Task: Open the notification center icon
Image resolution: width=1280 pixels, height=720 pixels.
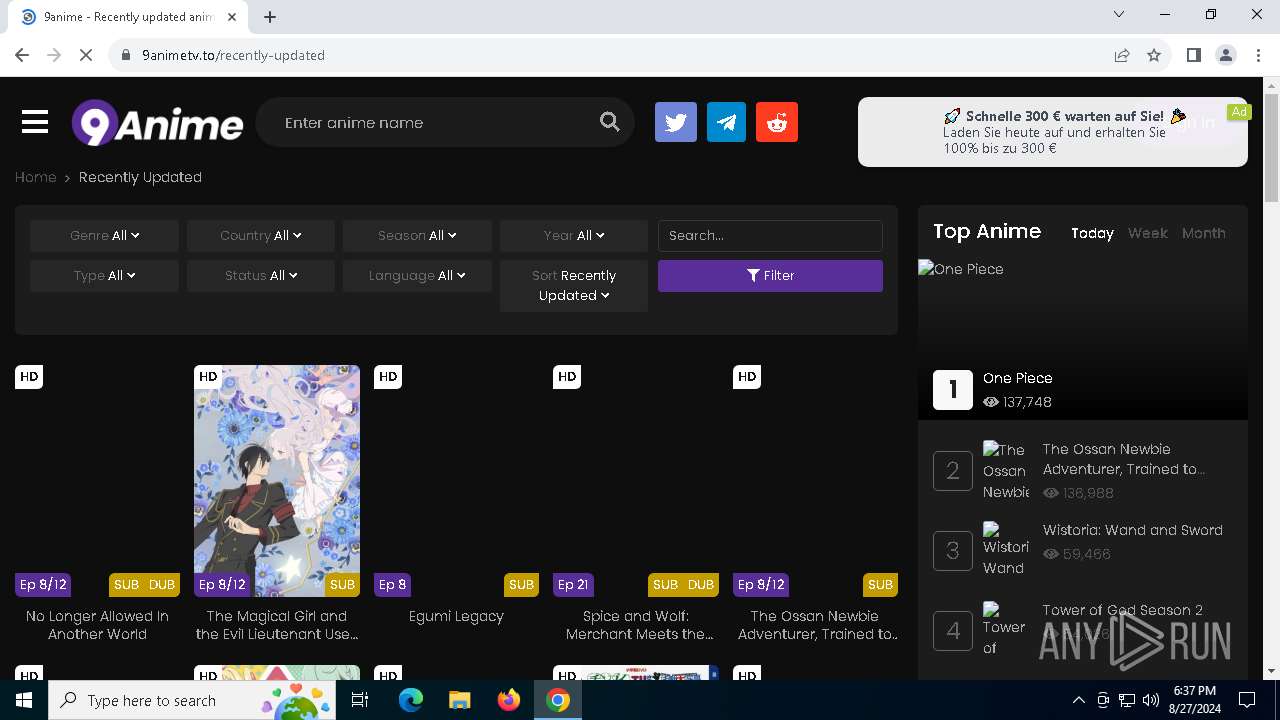Action: 1247,700
